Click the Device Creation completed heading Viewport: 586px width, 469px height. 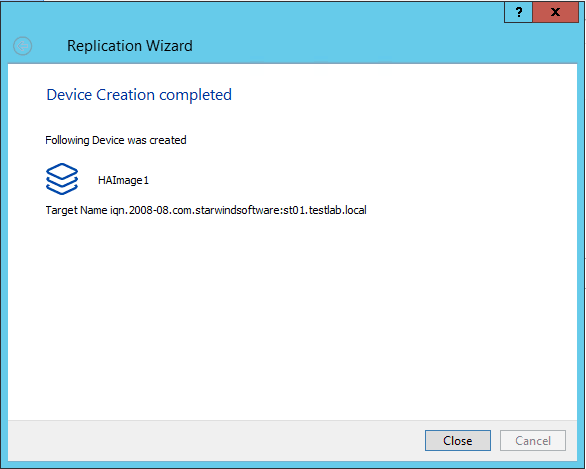point(139,95)
